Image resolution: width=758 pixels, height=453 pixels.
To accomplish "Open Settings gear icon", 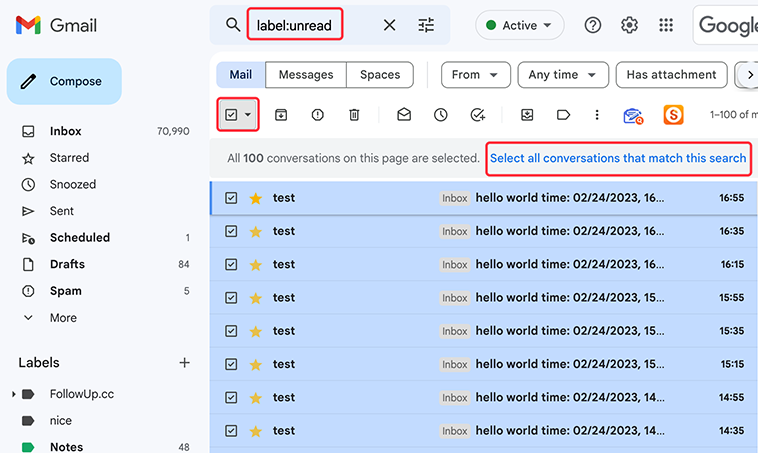I will point(629,25).
